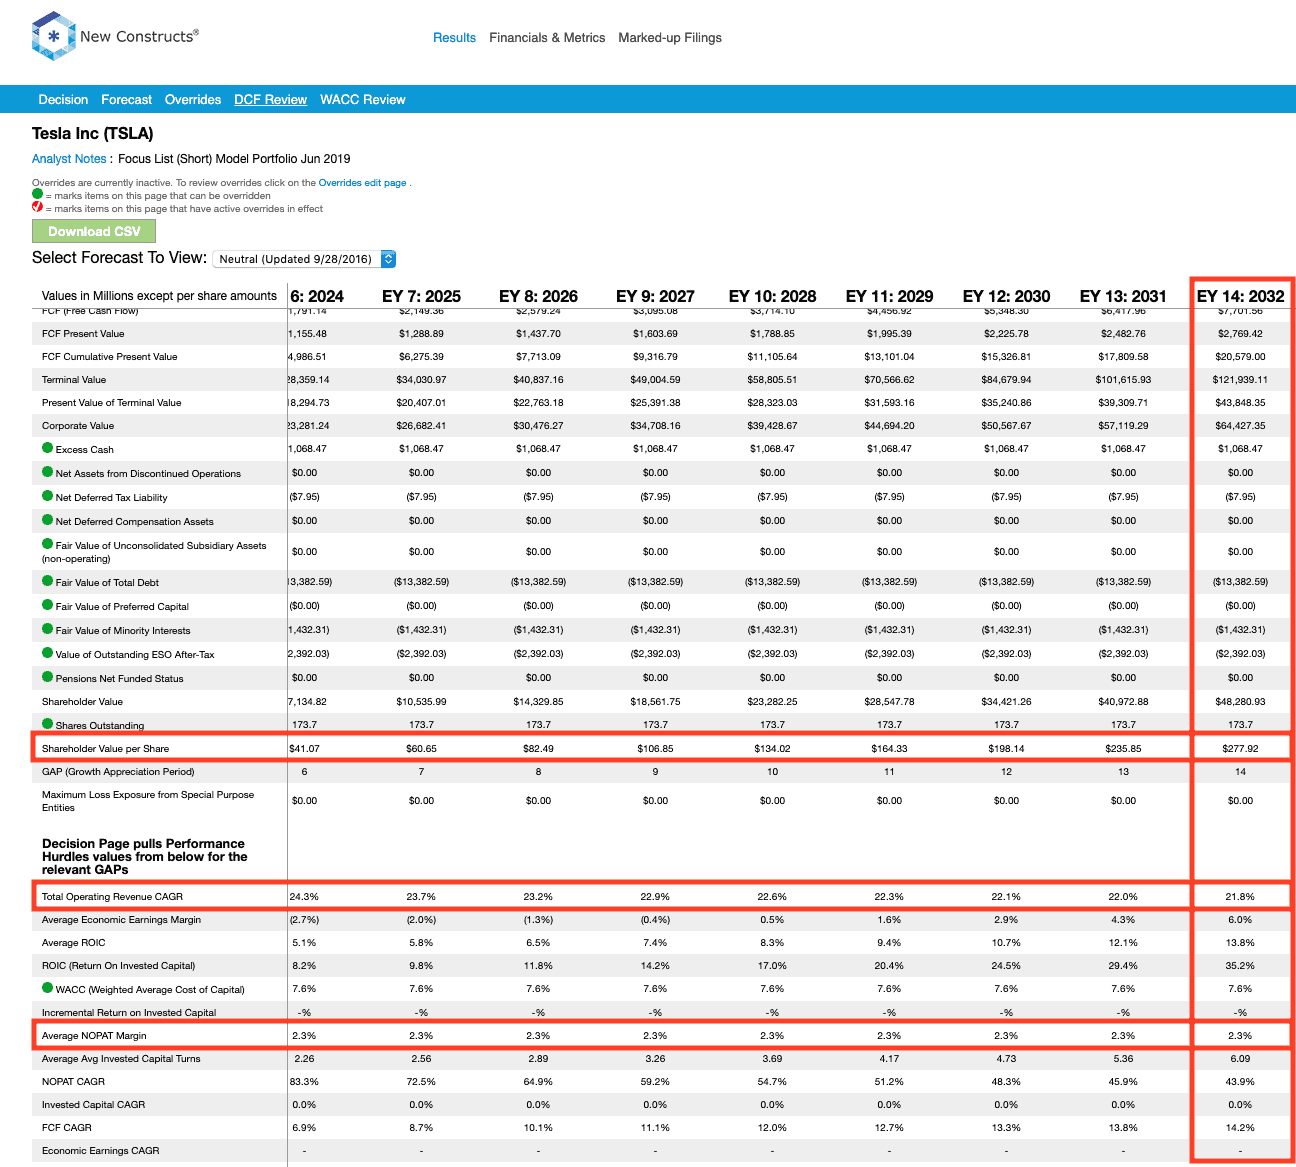Click the NOPAT CAGR 43.9% value
Viewport: 1296px width, 1167px height.
(1240, 1081)
